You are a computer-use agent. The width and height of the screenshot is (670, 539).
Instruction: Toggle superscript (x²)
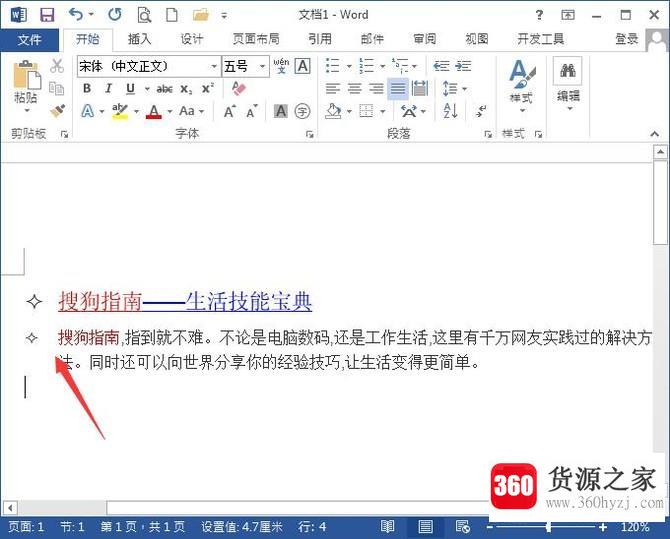[x=208, y=88]
